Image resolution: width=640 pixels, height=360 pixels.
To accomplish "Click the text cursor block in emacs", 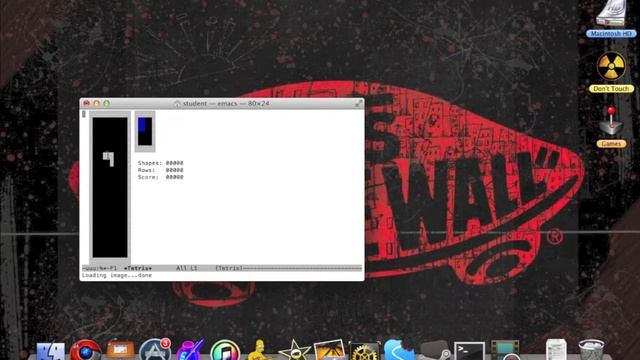I will [84, 114].
